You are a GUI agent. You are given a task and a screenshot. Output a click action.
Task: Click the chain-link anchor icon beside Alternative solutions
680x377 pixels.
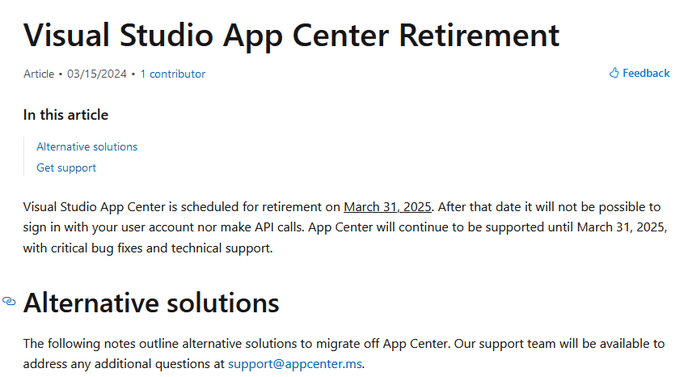point(9,301)
